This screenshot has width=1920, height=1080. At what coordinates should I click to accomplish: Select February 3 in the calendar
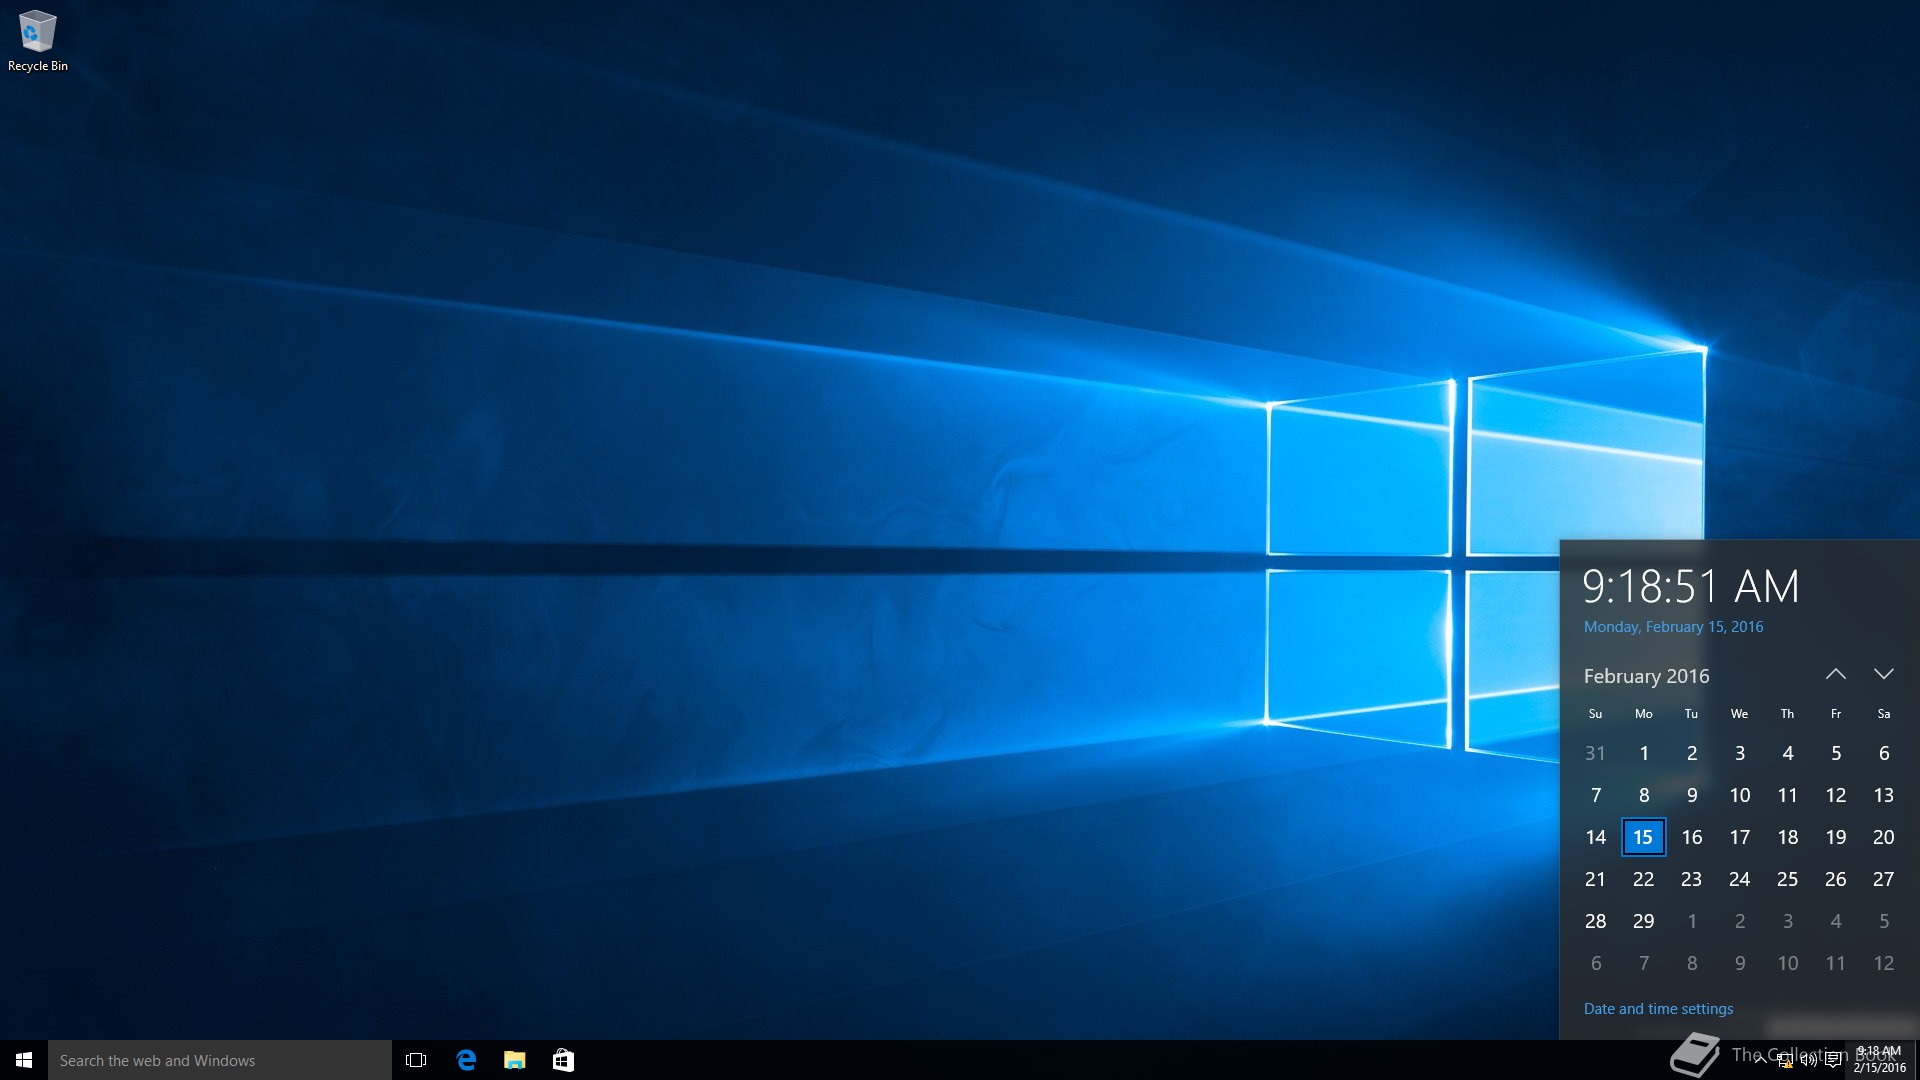point(1739,753)
